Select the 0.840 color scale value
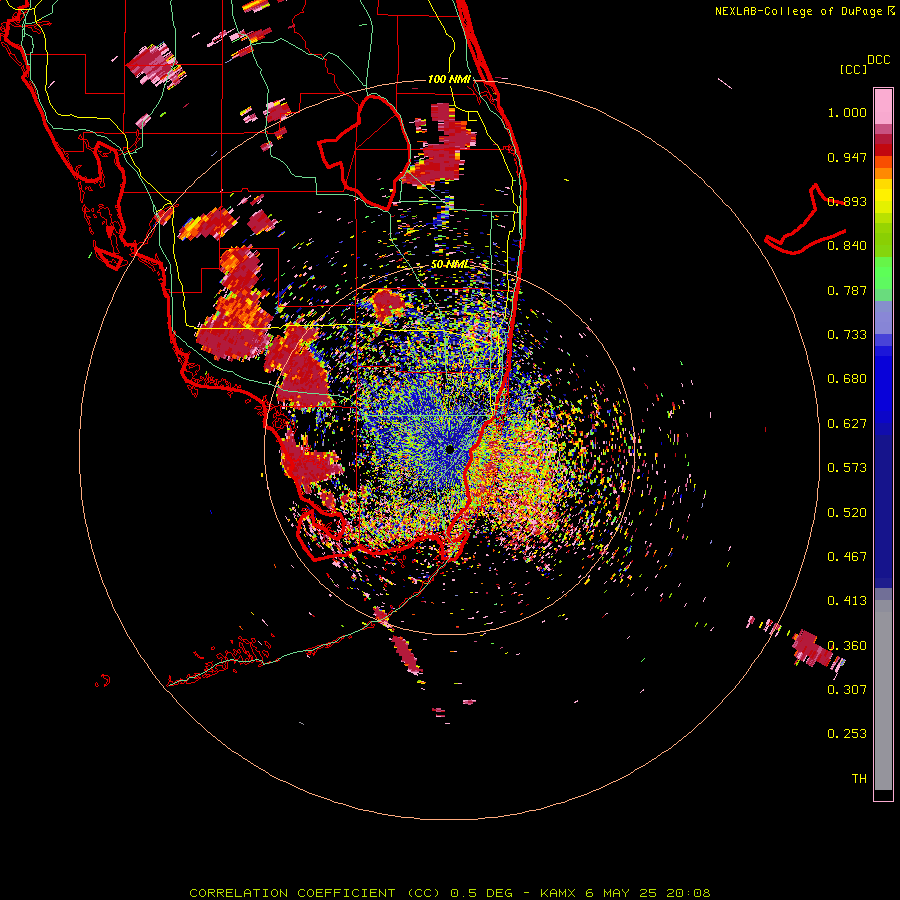 [847, 246]
